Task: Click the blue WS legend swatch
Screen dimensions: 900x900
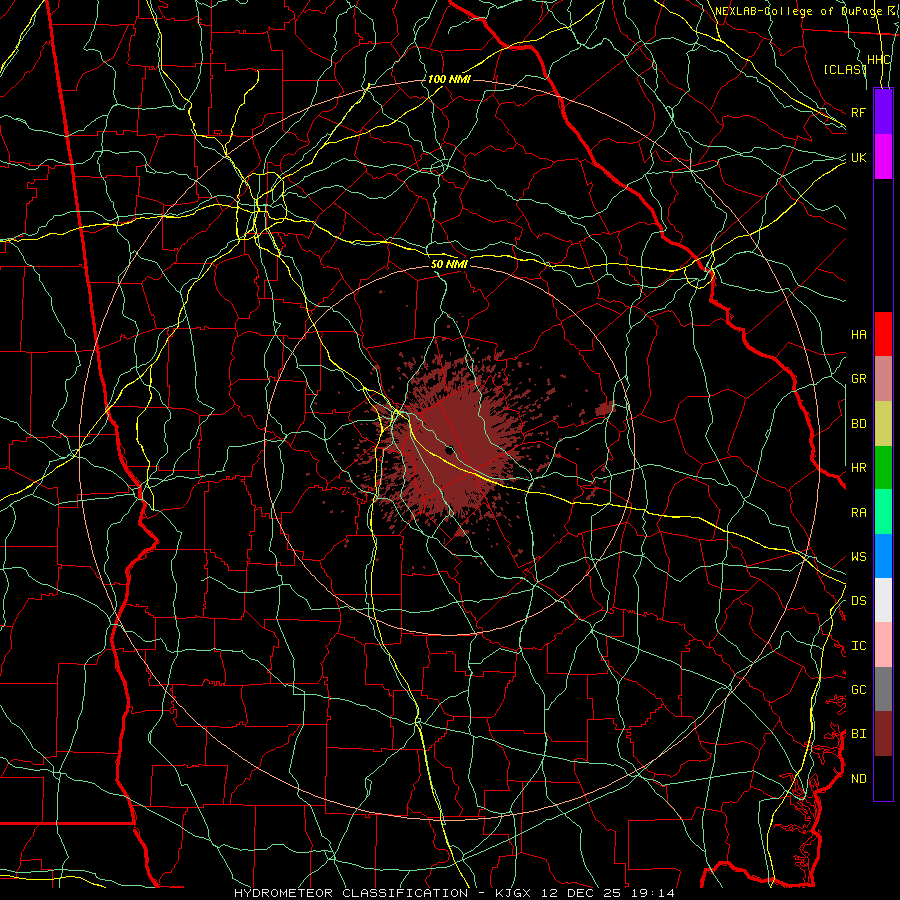Action: 883,556
